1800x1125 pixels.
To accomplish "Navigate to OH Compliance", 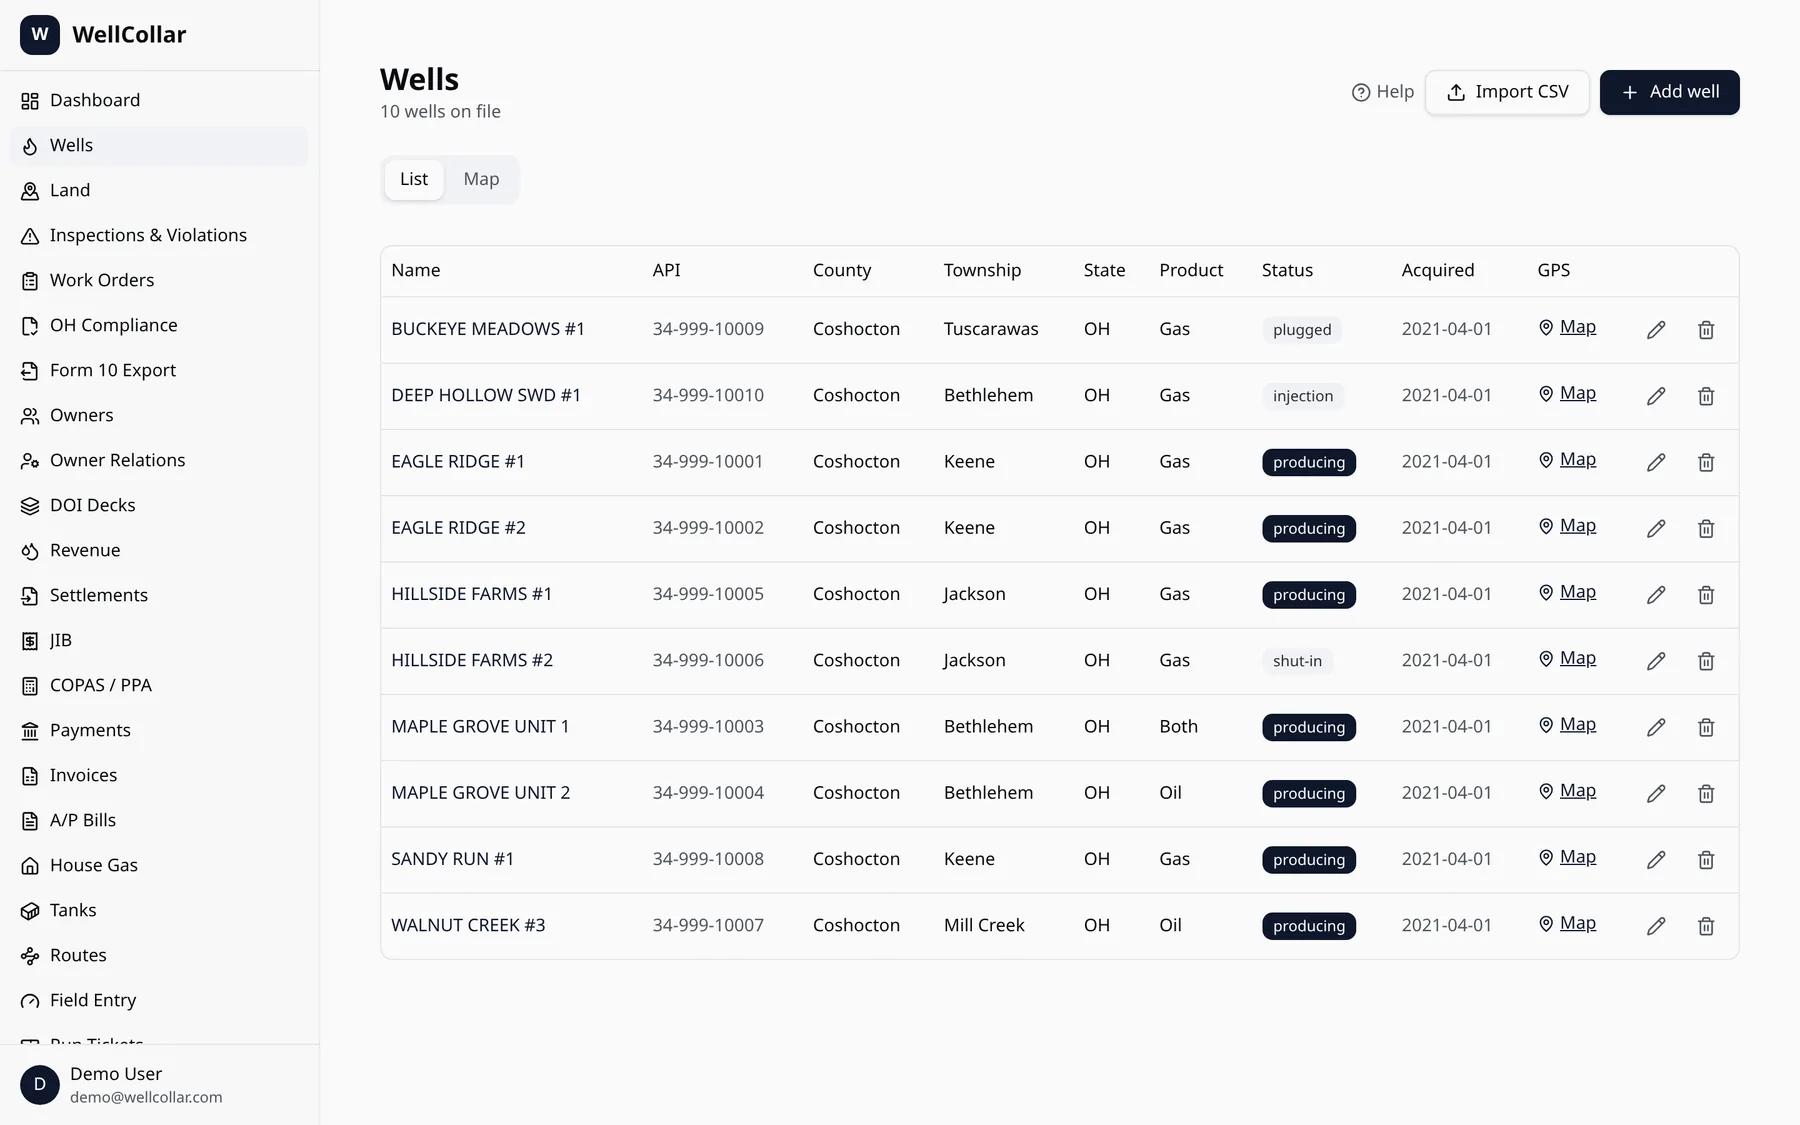I will 160,326.
